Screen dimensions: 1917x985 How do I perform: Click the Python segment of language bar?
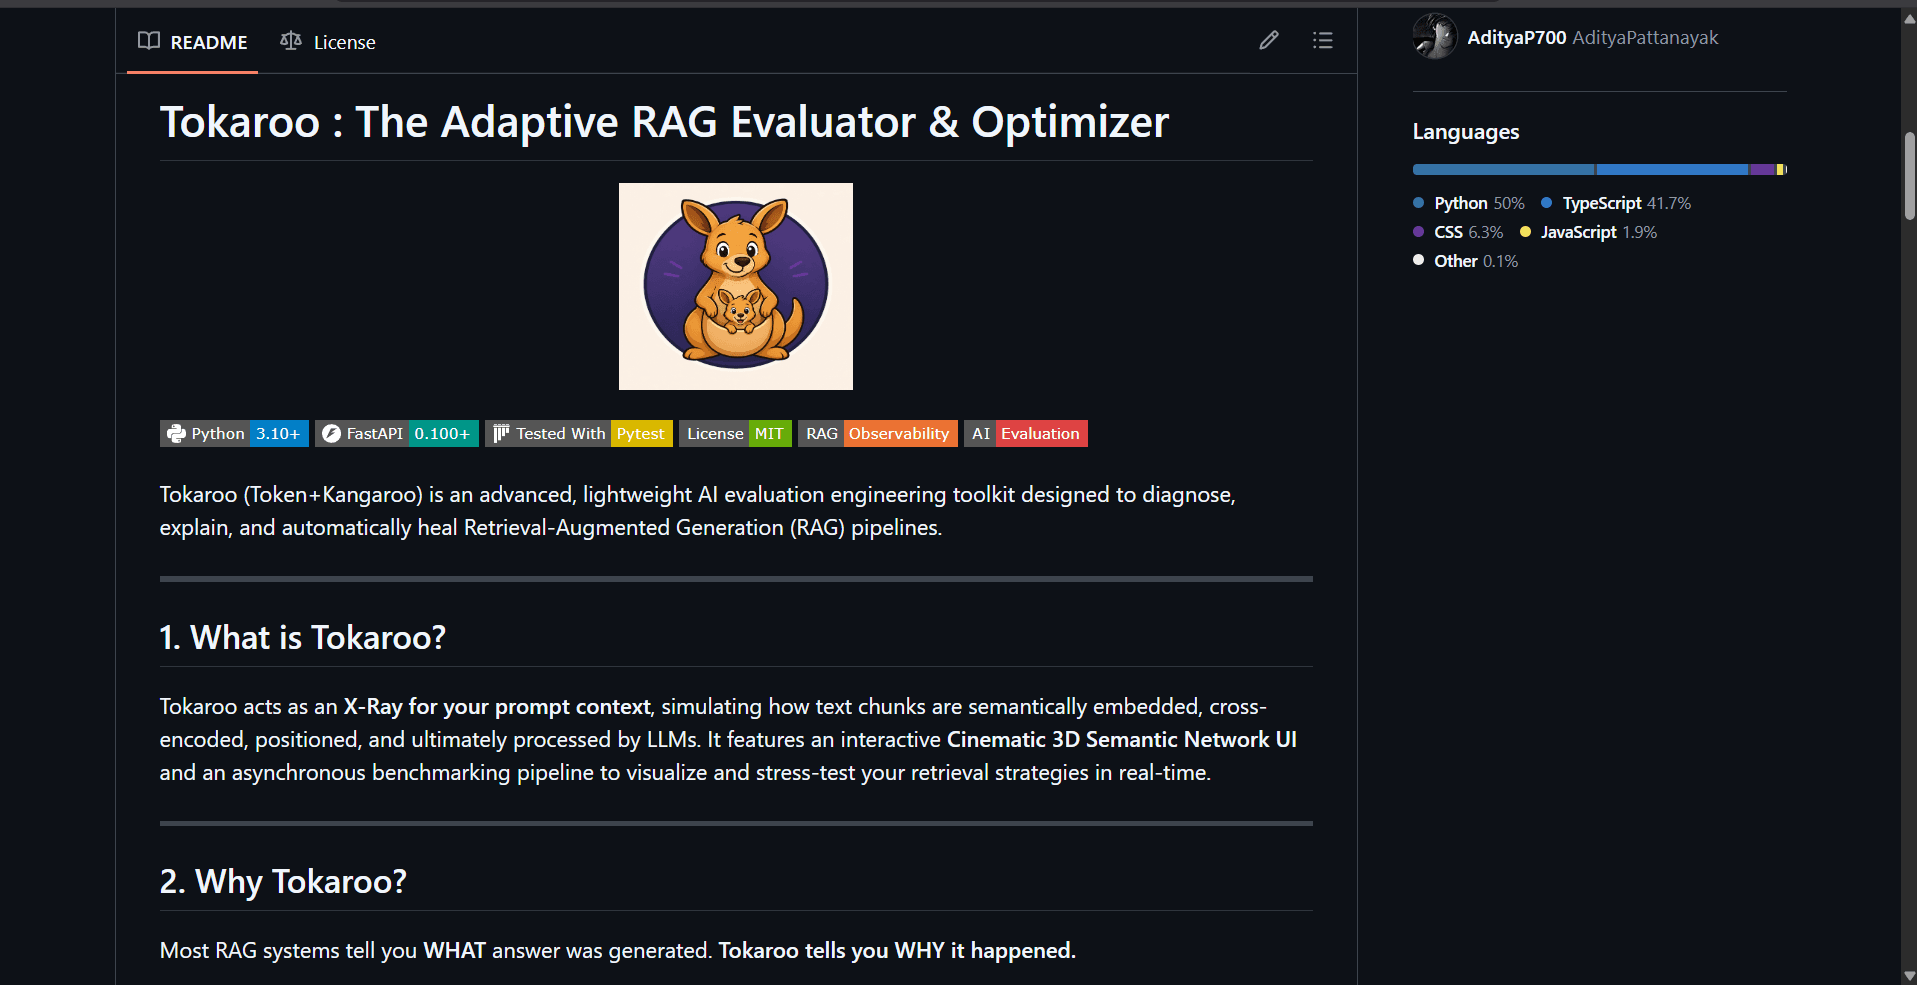click(1503, 170)
